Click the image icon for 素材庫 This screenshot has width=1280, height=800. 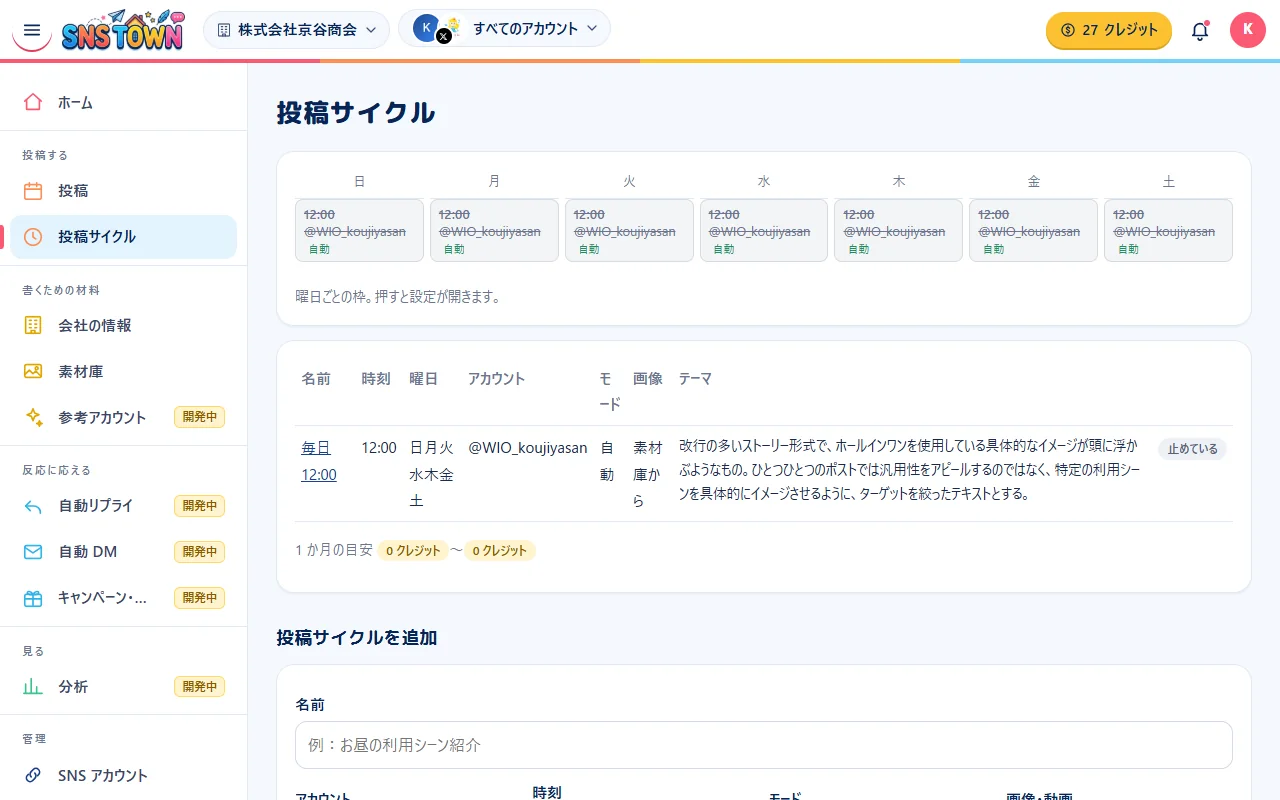coord(33,372)
